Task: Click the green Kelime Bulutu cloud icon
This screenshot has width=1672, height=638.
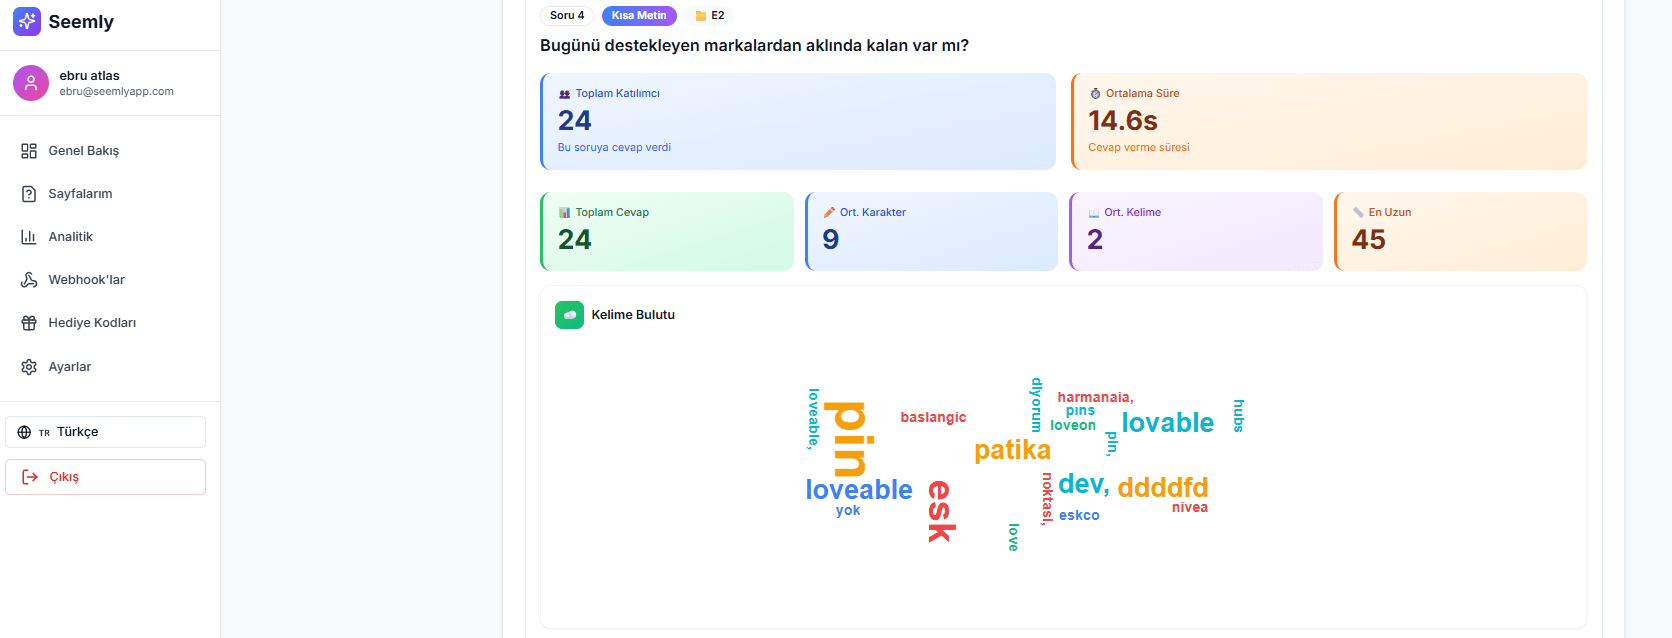Action: point(569,315)
